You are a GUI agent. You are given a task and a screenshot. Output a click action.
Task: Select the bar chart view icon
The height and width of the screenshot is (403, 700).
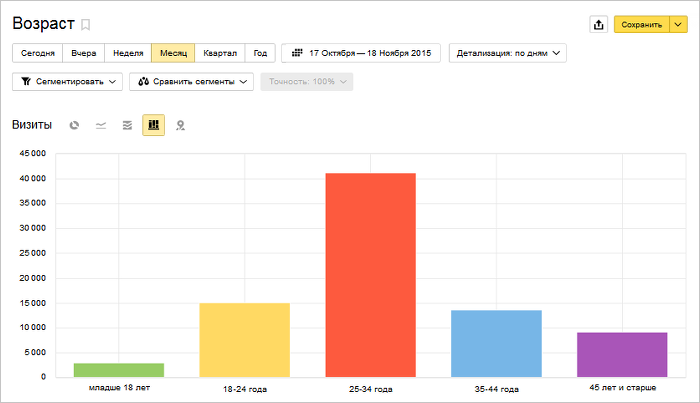tap(153, 125)
